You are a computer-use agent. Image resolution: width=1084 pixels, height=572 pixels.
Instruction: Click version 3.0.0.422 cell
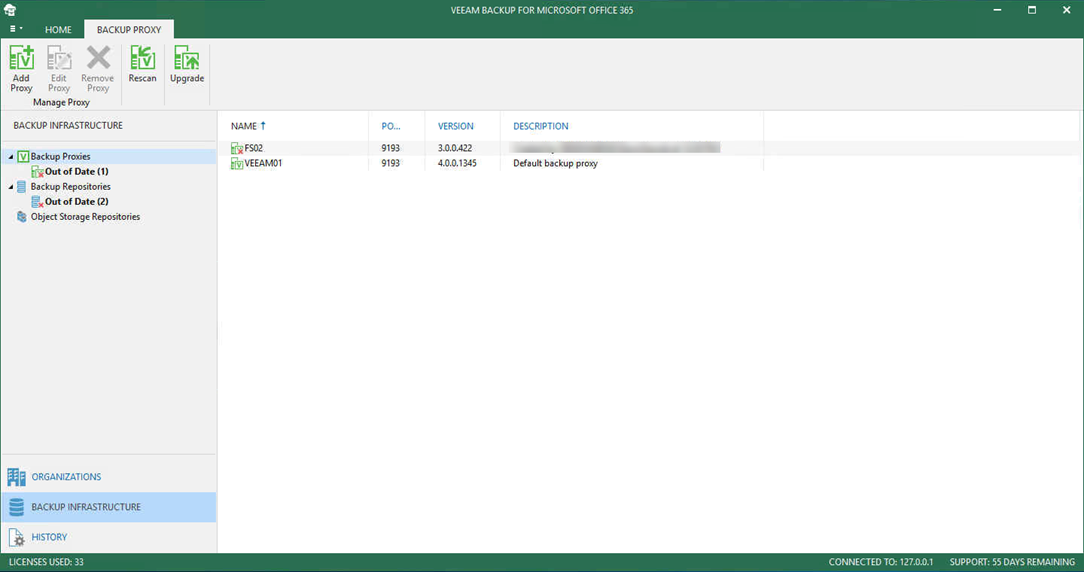(455, 148)
